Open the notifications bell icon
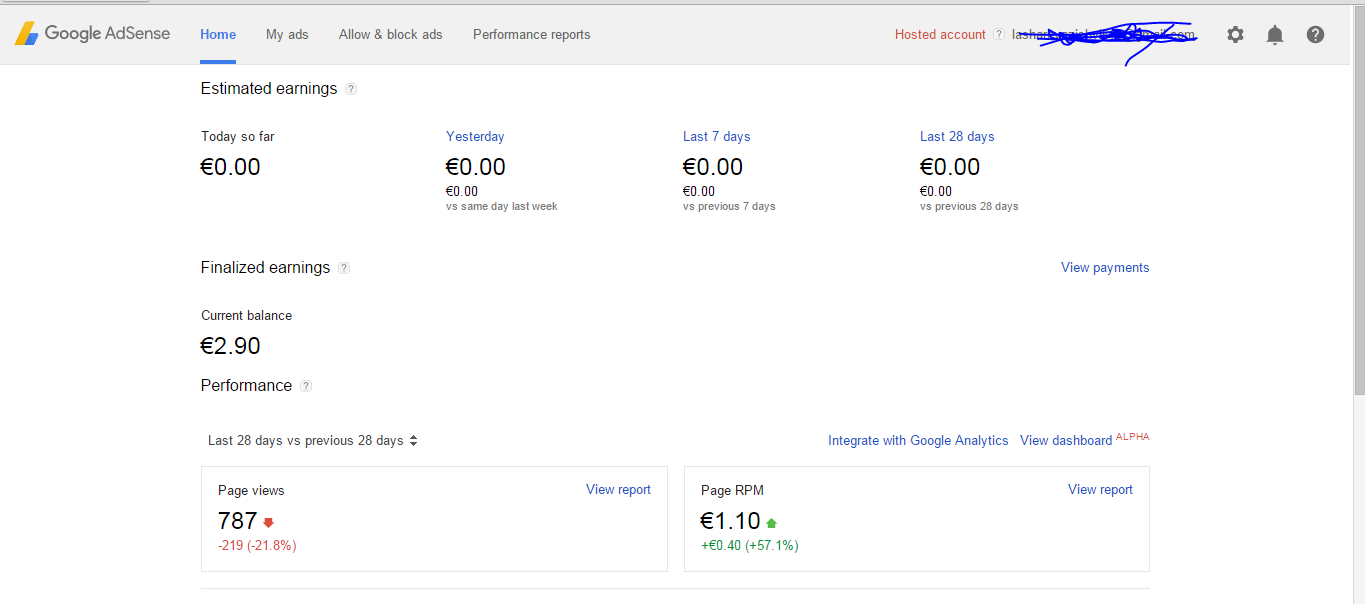 coord(1274,35)
